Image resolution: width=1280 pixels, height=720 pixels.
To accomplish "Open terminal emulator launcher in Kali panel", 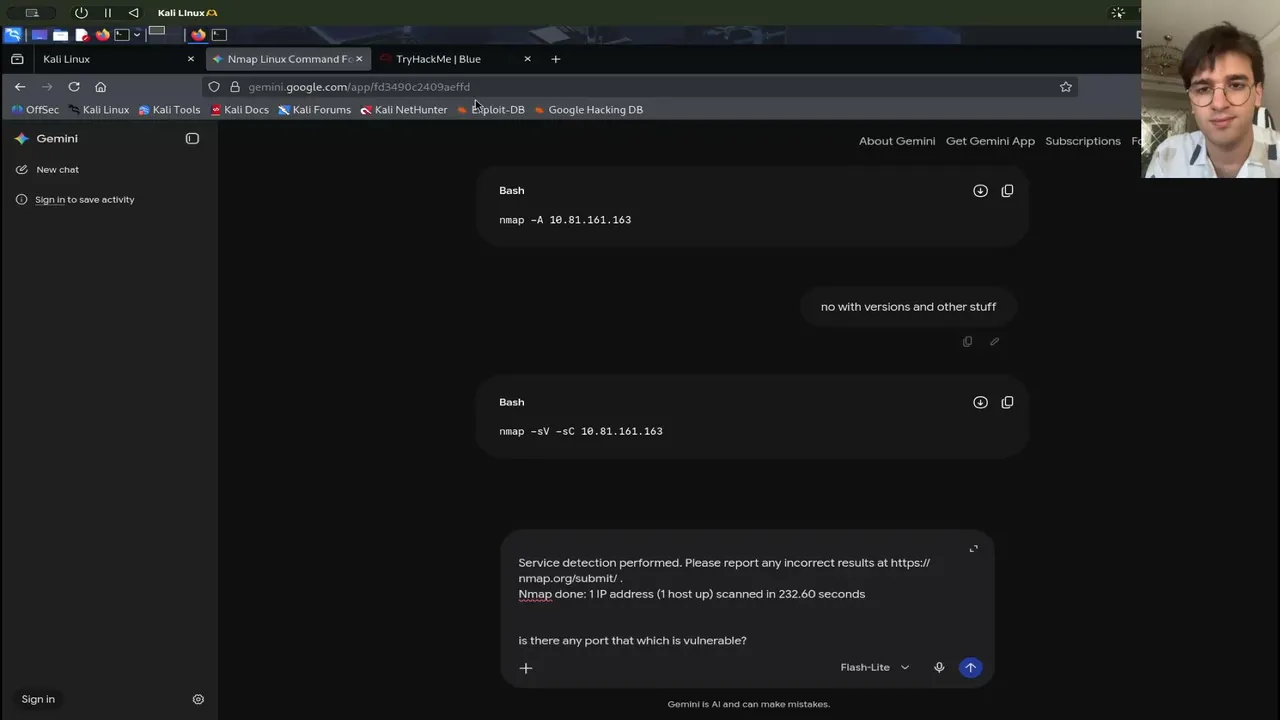I will coord(122,34).
